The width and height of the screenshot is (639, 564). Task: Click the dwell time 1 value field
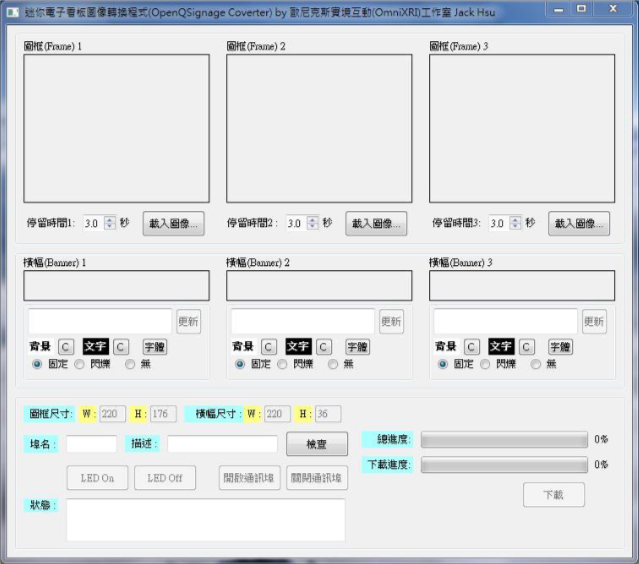tap(94, 223)
